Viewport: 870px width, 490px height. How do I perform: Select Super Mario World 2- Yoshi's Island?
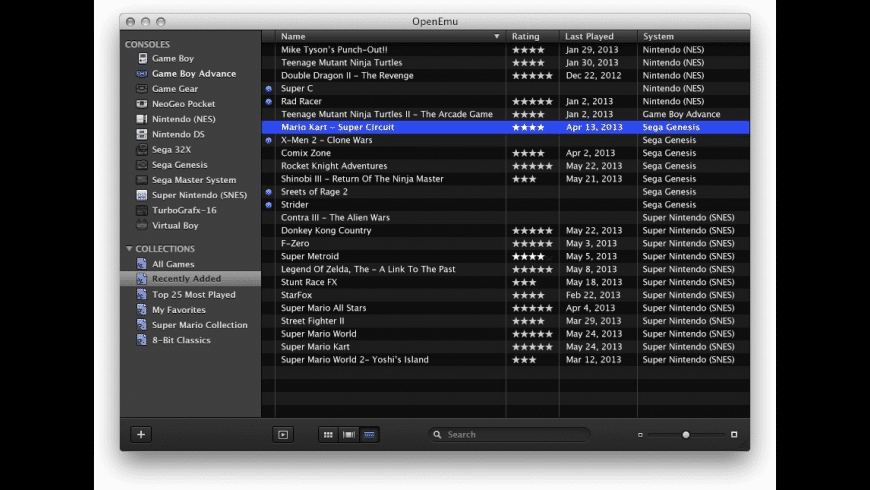click(355, 360)
